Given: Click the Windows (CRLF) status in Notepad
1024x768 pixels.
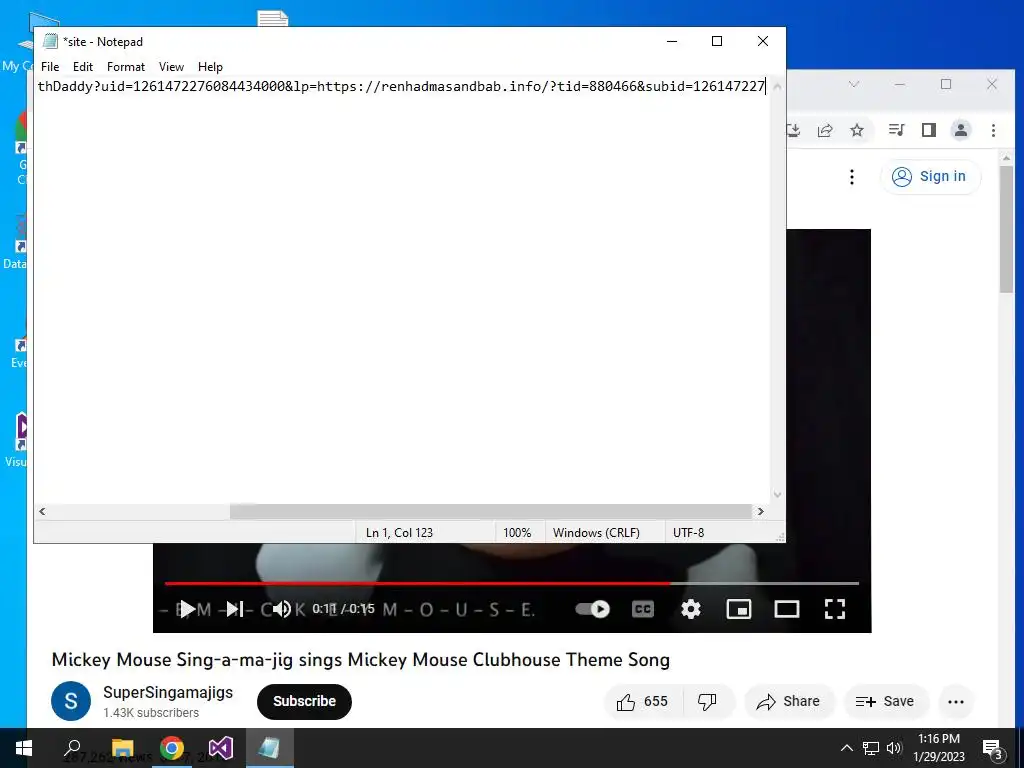Looking at the screenshot, I should (x=596, y=532).
